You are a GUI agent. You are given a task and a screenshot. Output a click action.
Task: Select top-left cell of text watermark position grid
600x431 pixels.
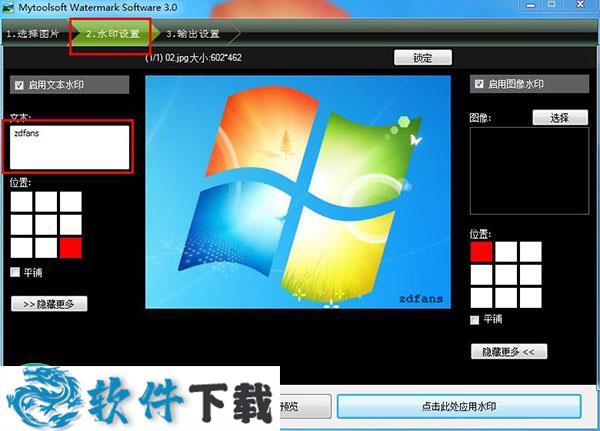pos(21,201)
